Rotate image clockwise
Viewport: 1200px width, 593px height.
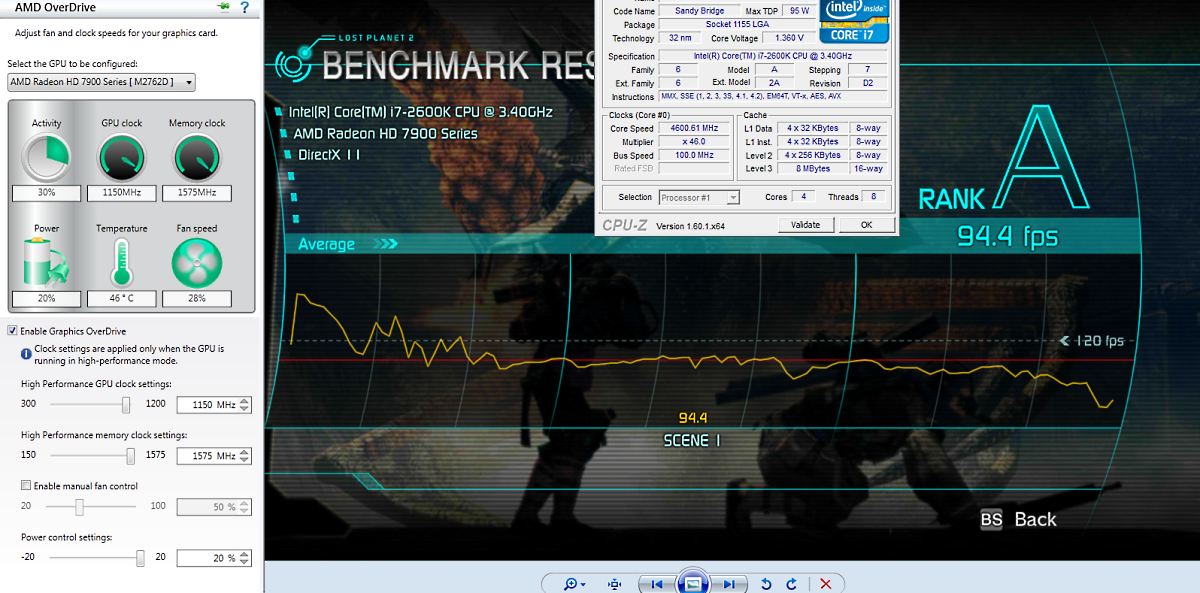click(792, 584)
